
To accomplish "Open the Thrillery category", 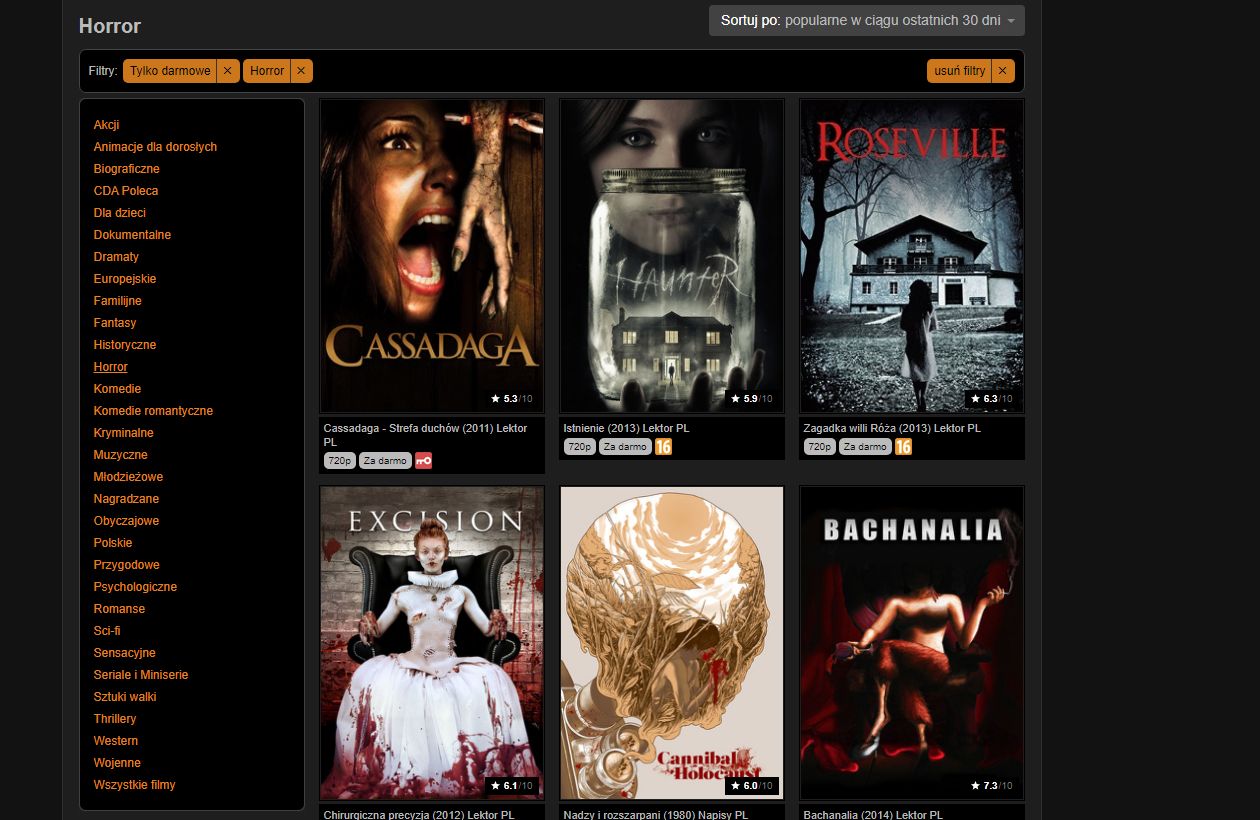I will click(115, 719).
